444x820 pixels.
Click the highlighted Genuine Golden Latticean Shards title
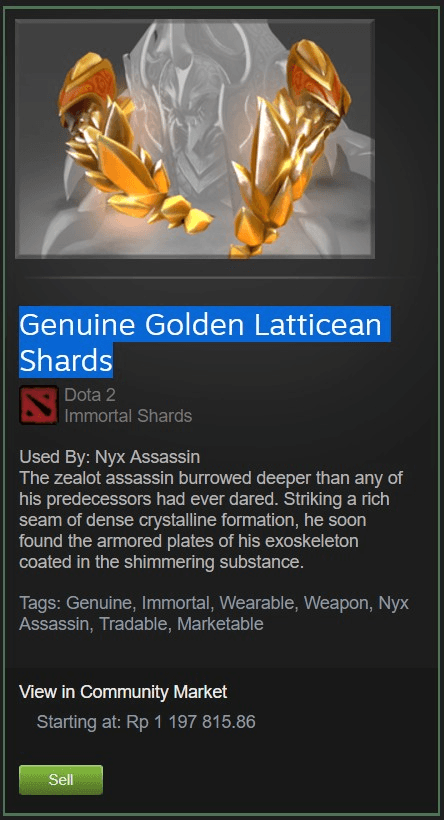pyautogui.click(x=204, y=341)
